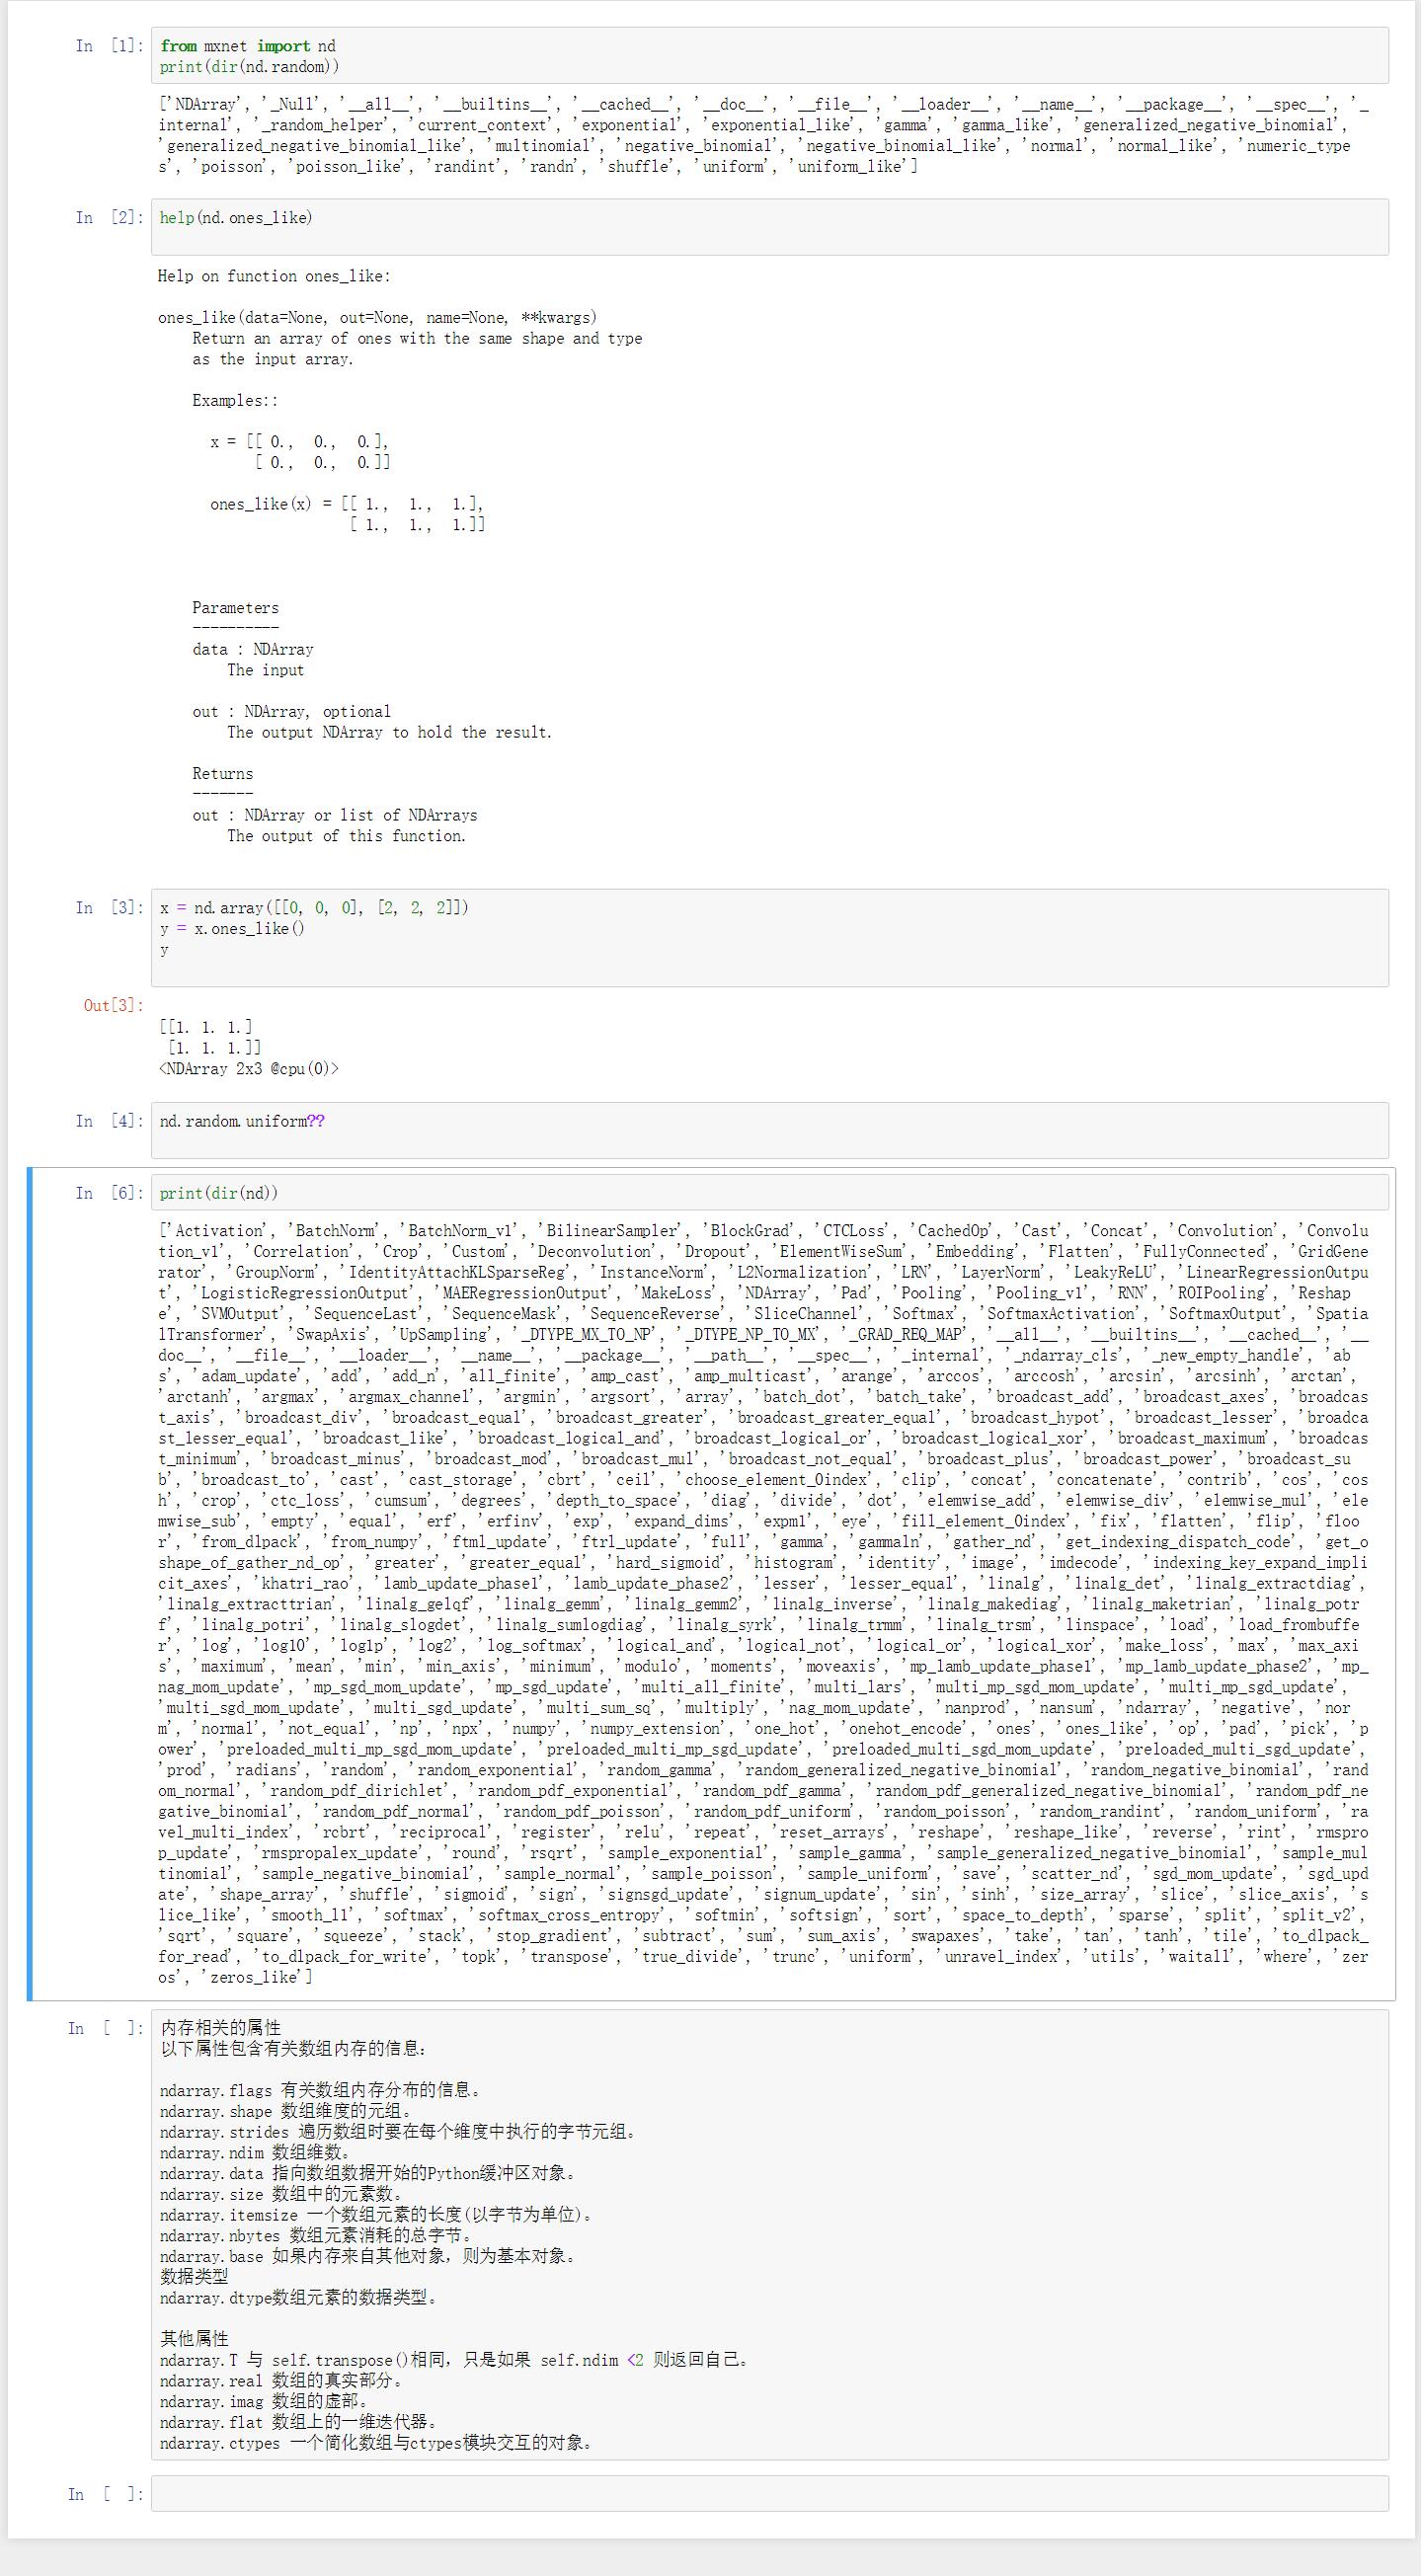Click '<NDArray 2x3 @cpu(0)>' output line
This screenshot has height=2576, width=1421.
click(x=249, y=1068)
